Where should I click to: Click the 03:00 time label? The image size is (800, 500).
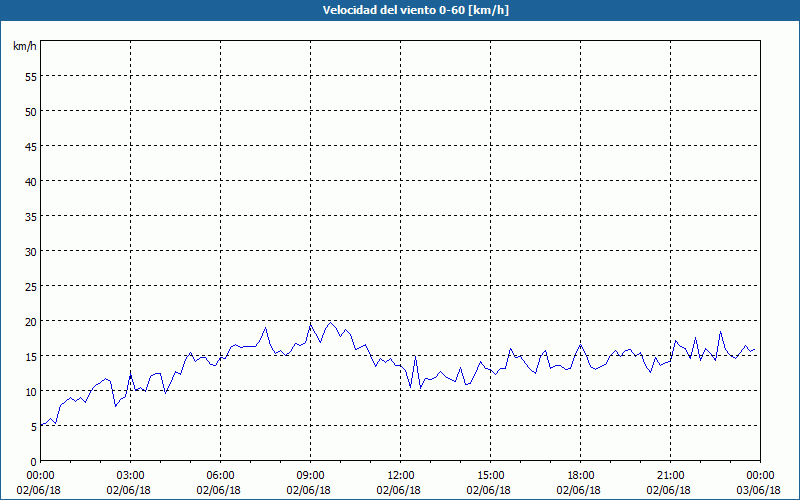click(x=131, y=476)
